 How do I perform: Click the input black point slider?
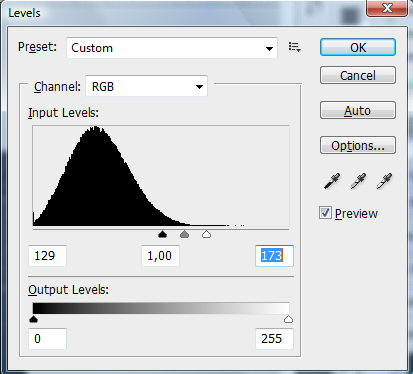click(162, 234)
